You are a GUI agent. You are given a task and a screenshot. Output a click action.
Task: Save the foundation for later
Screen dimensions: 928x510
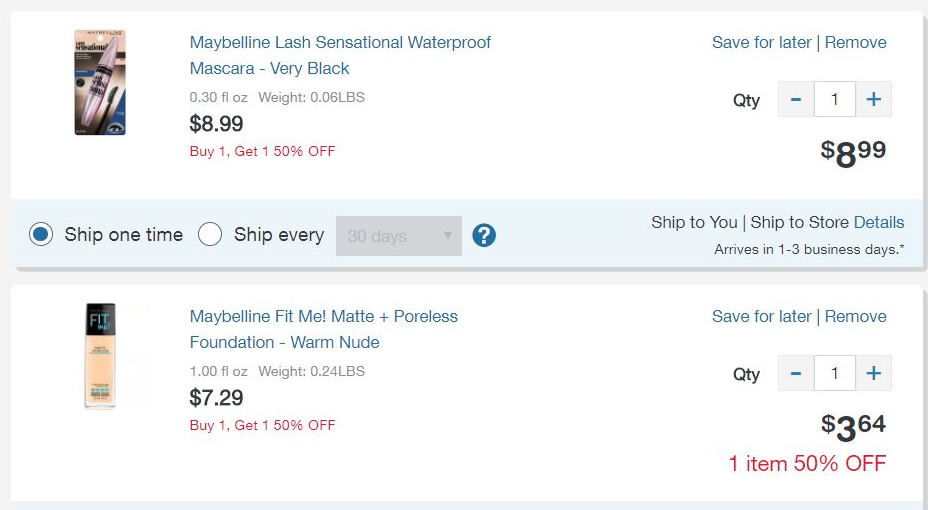(761, 316)
